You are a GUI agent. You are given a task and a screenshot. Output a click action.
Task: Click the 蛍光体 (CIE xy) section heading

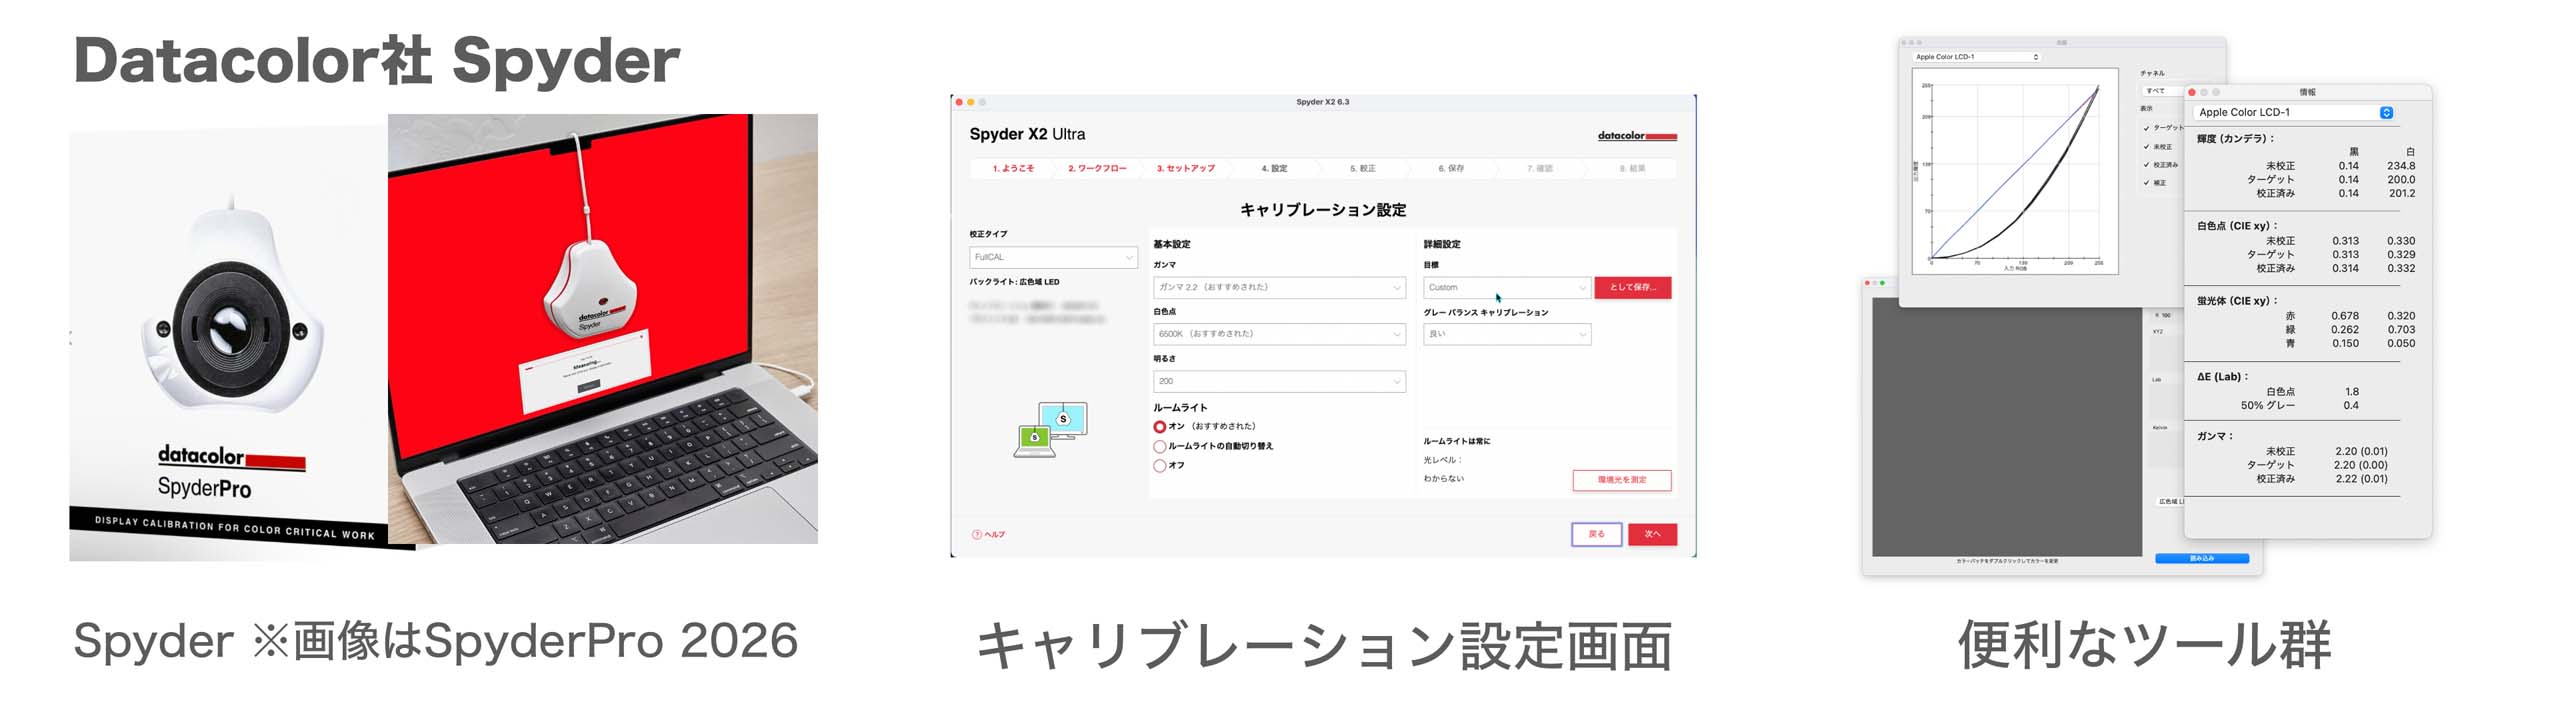point(2237,301)
